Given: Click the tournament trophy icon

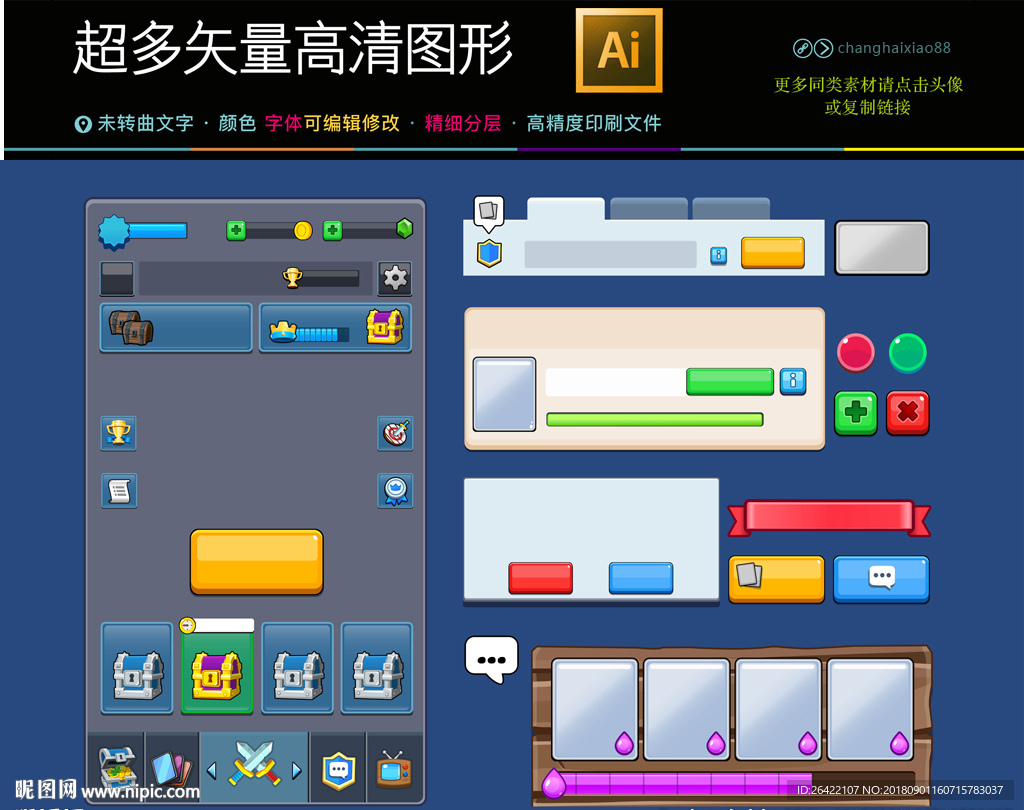Looking at the screenshot, I should (118, 433).
